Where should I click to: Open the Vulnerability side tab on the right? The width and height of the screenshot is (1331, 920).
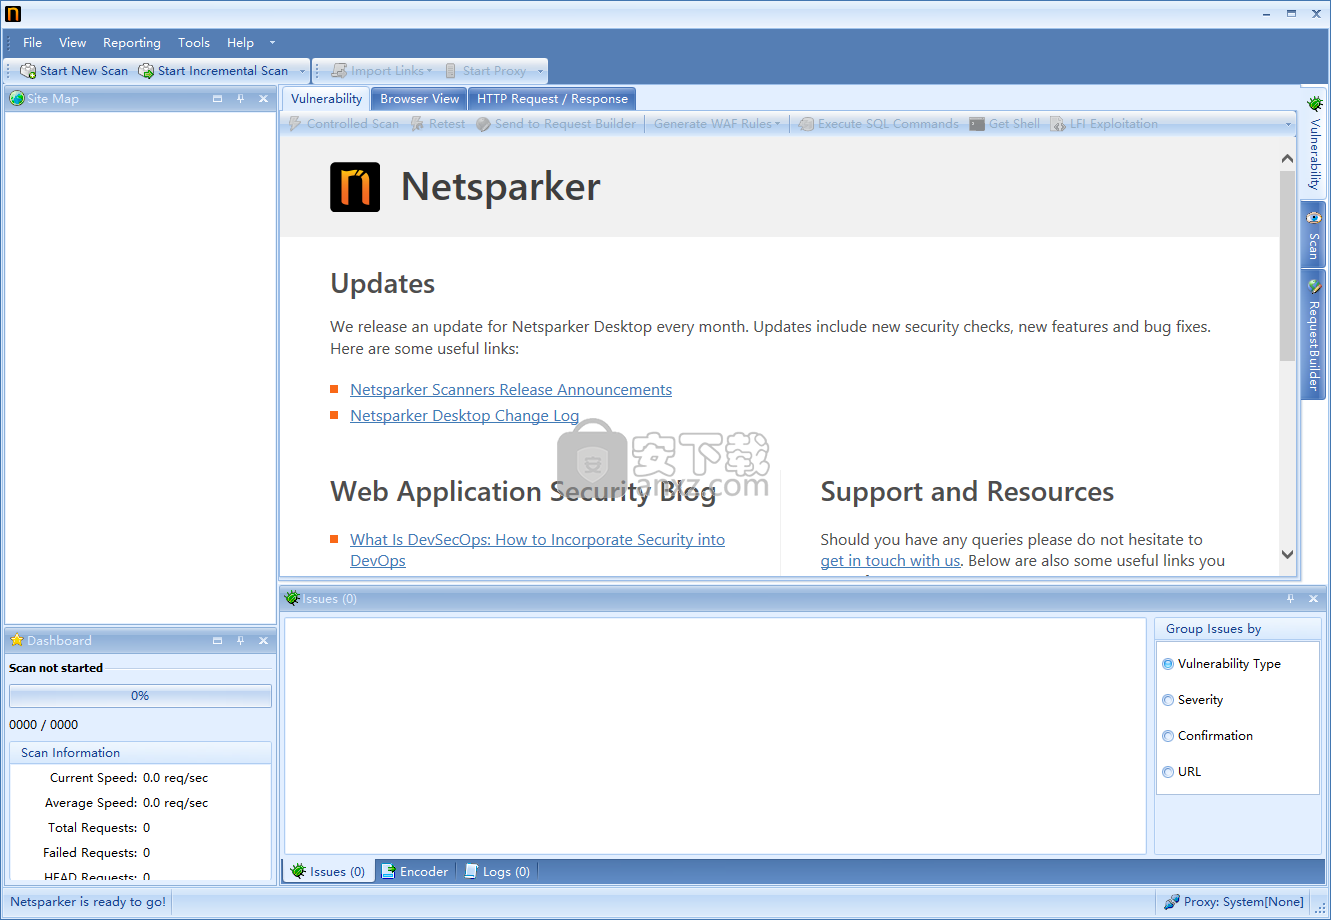(1314, 142)
